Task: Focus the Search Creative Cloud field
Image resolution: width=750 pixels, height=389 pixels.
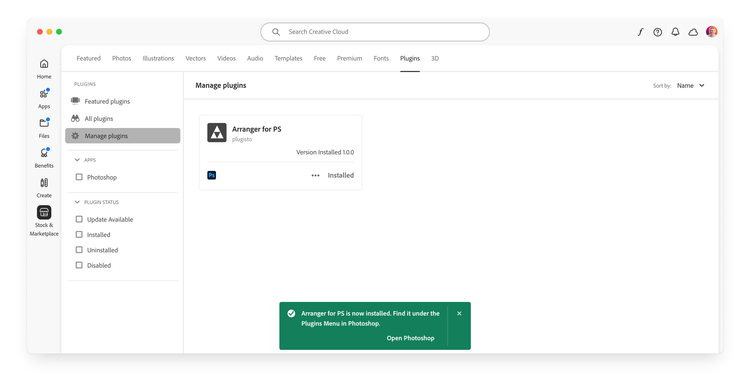Action: [375, 32]
